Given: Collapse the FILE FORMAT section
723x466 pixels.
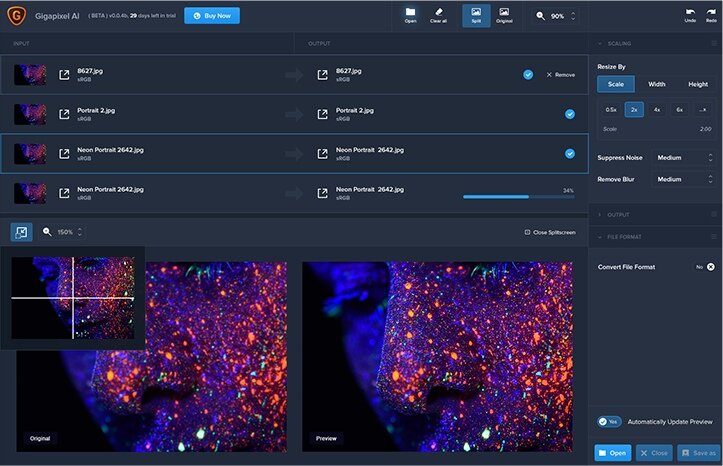Looking at the screenshot, I should click(x=600, y=237).
